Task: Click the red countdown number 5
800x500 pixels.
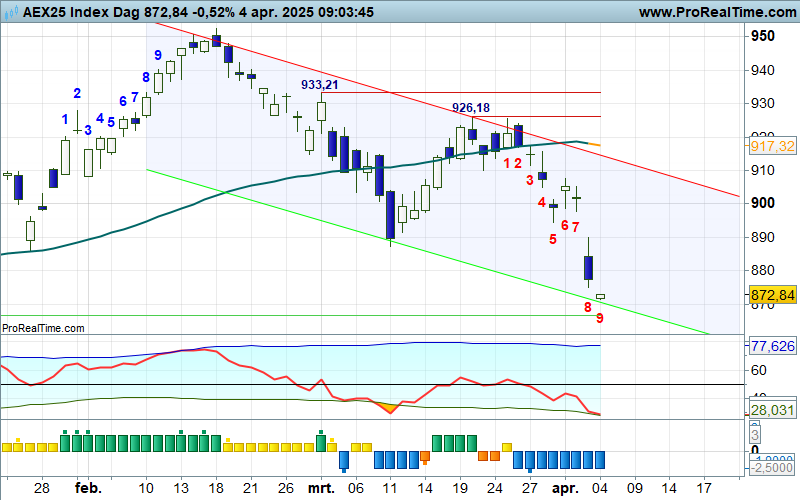Action: point(553,239)
